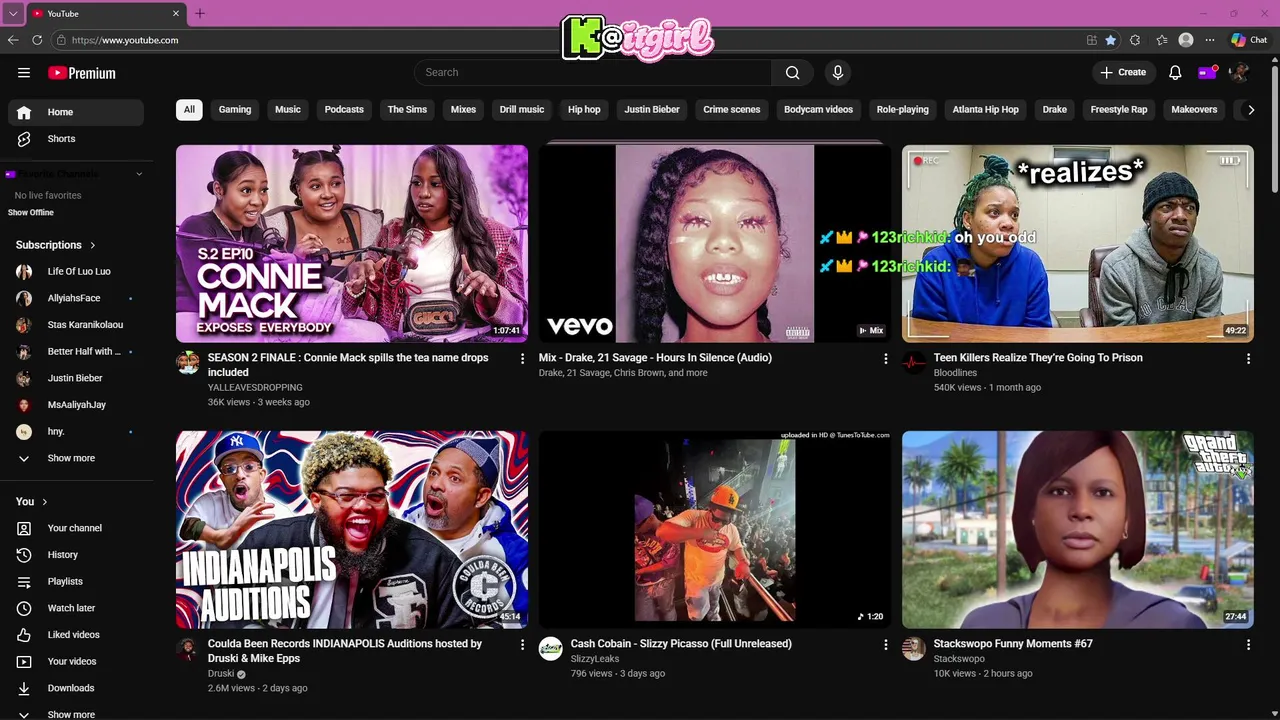Click the browser address bar
The height and width of the screenshot is (720, 1280).
tap(565, 40)
